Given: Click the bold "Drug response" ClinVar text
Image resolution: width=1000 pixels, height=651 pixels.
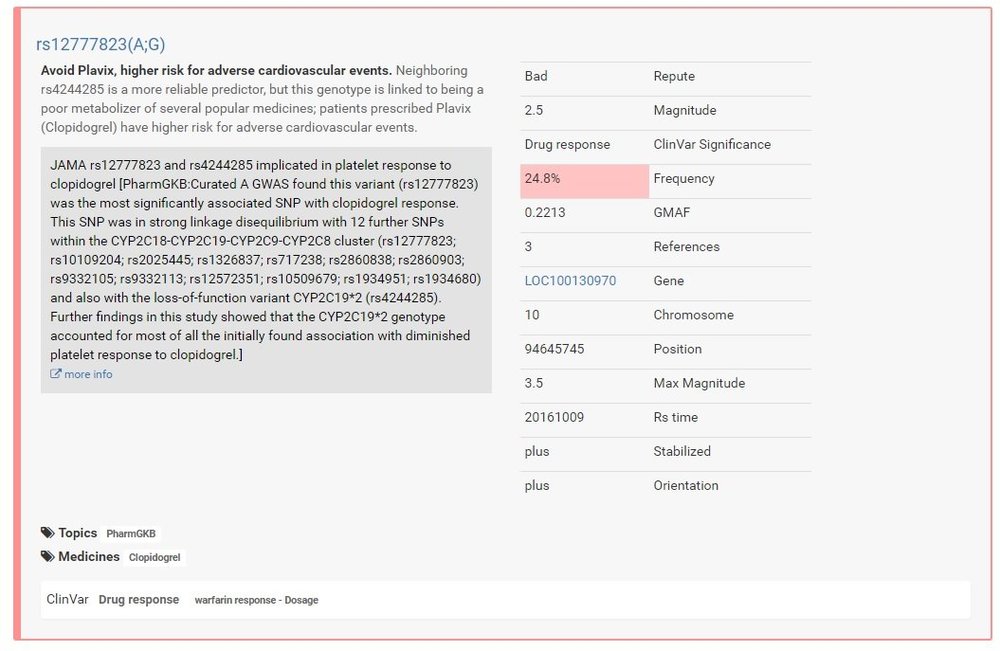Looking at the screenshot, I should click(x=139, y=599).
